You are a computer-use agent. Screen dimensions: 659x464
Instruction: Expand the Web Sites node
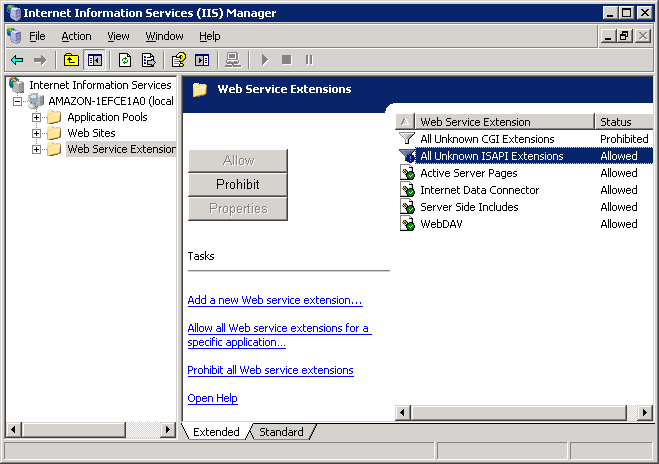37,133
